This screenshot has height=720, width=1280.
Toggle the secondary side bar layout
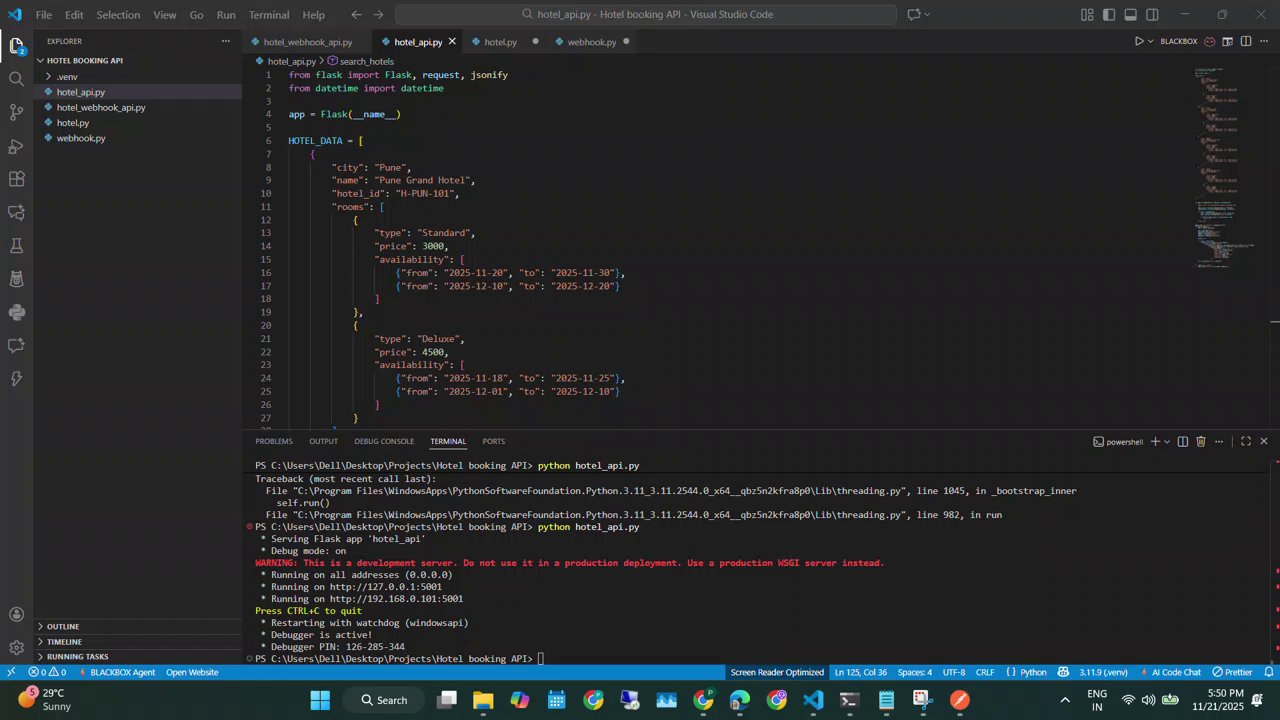click(x=1152, y=15)
